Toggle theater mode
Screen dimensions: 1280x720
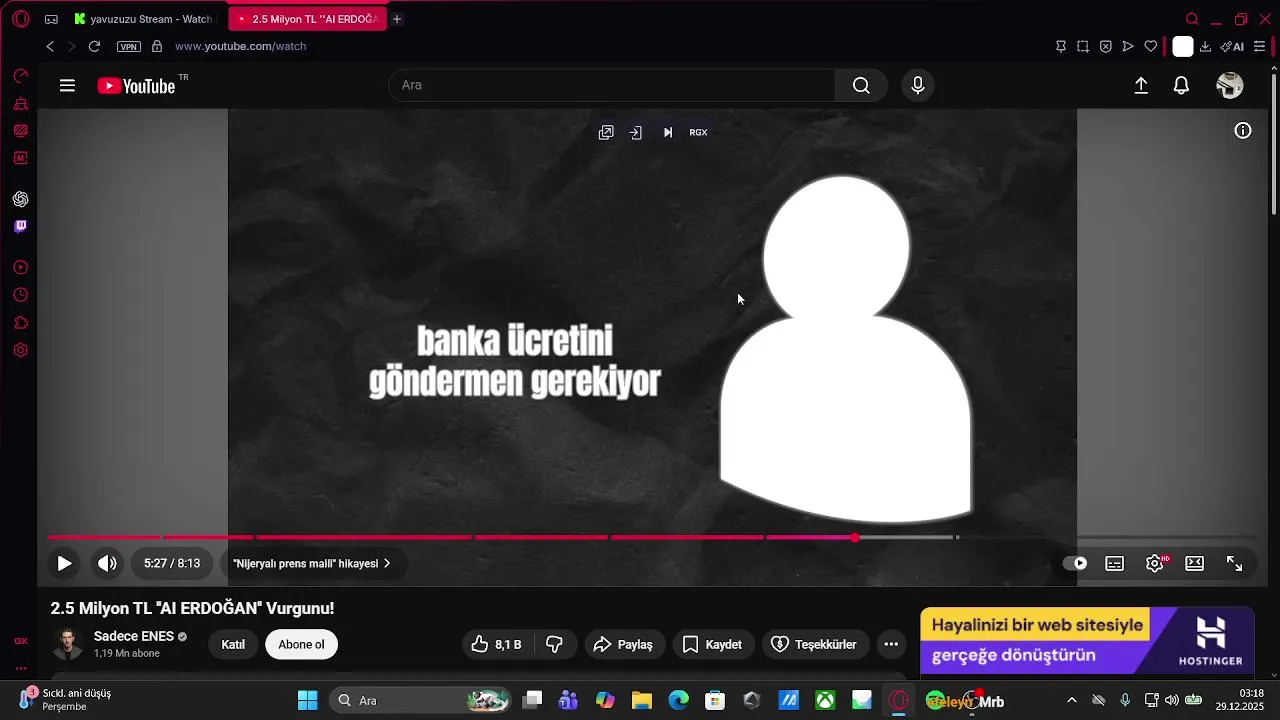pyautogui.click(x=1194, y=563)
